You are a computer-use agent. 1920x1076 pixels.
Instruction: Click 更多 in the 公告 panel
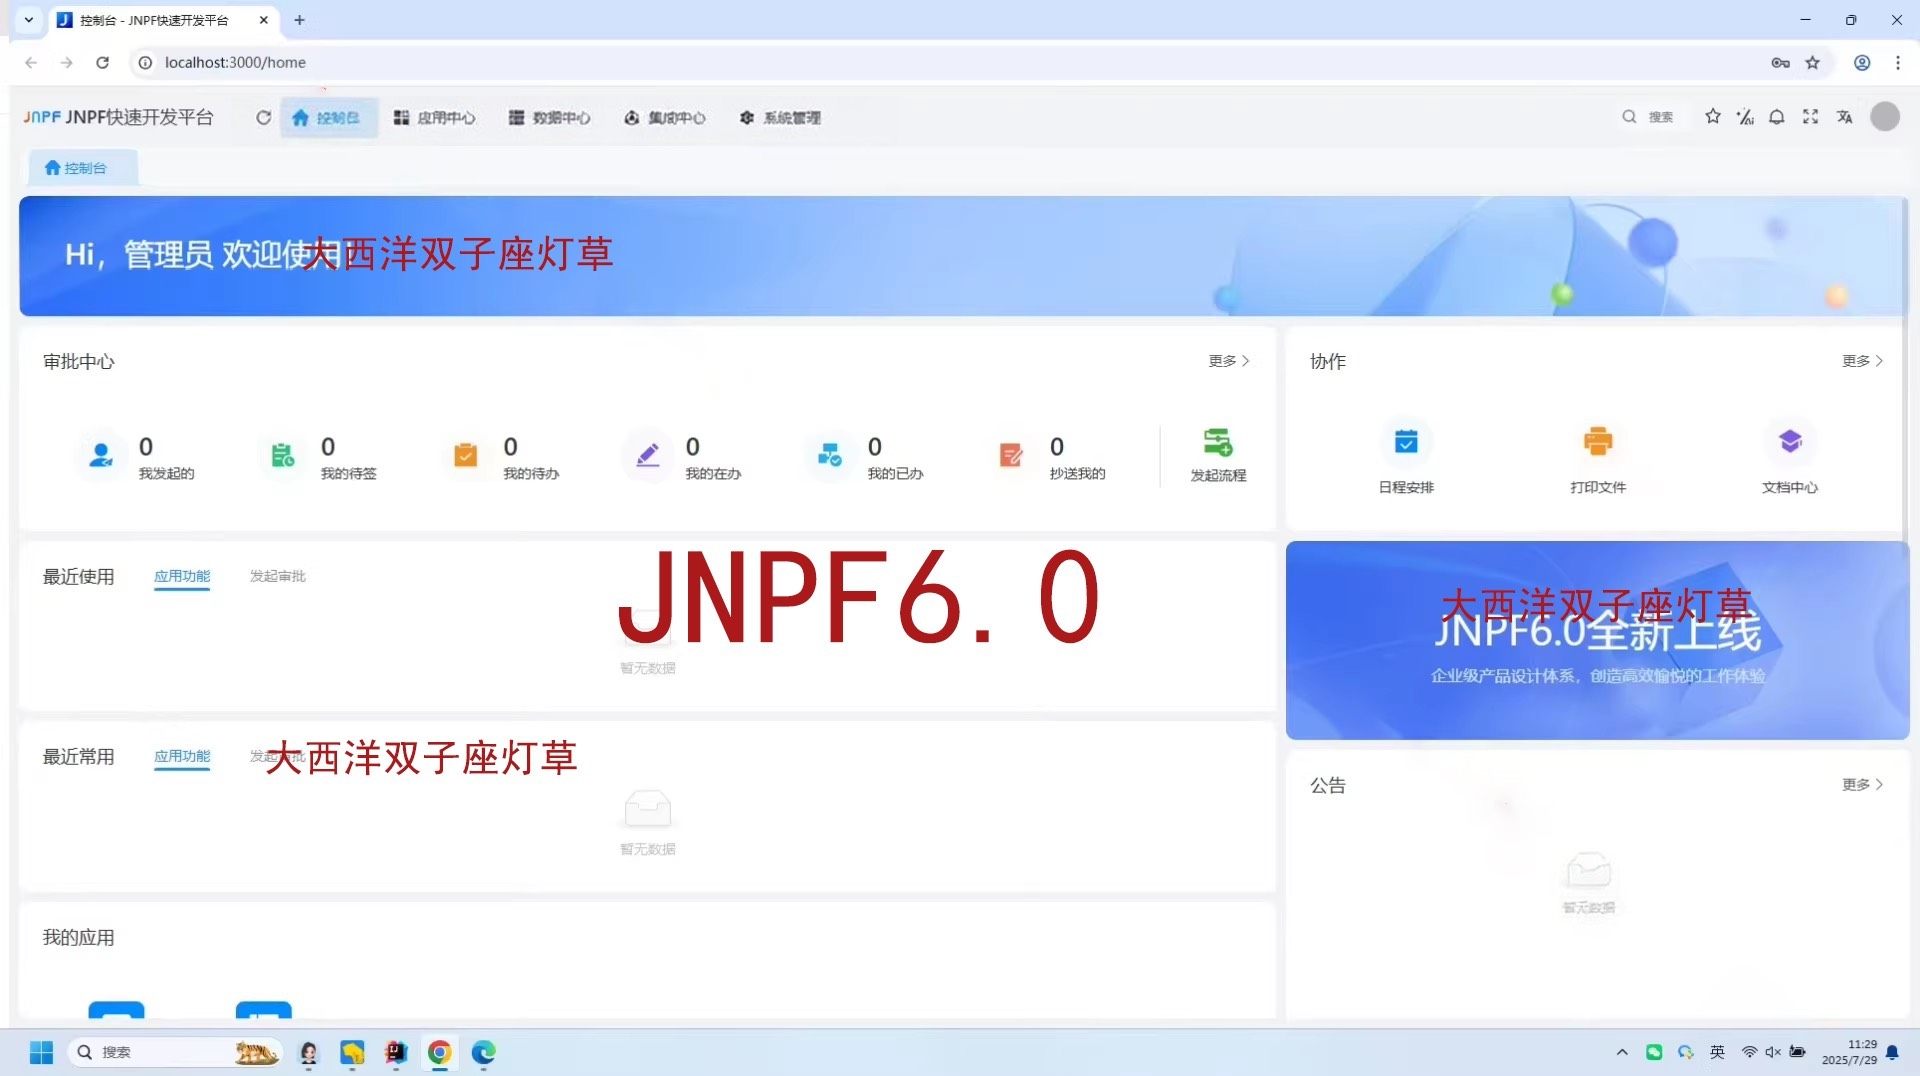(1863, 785)
